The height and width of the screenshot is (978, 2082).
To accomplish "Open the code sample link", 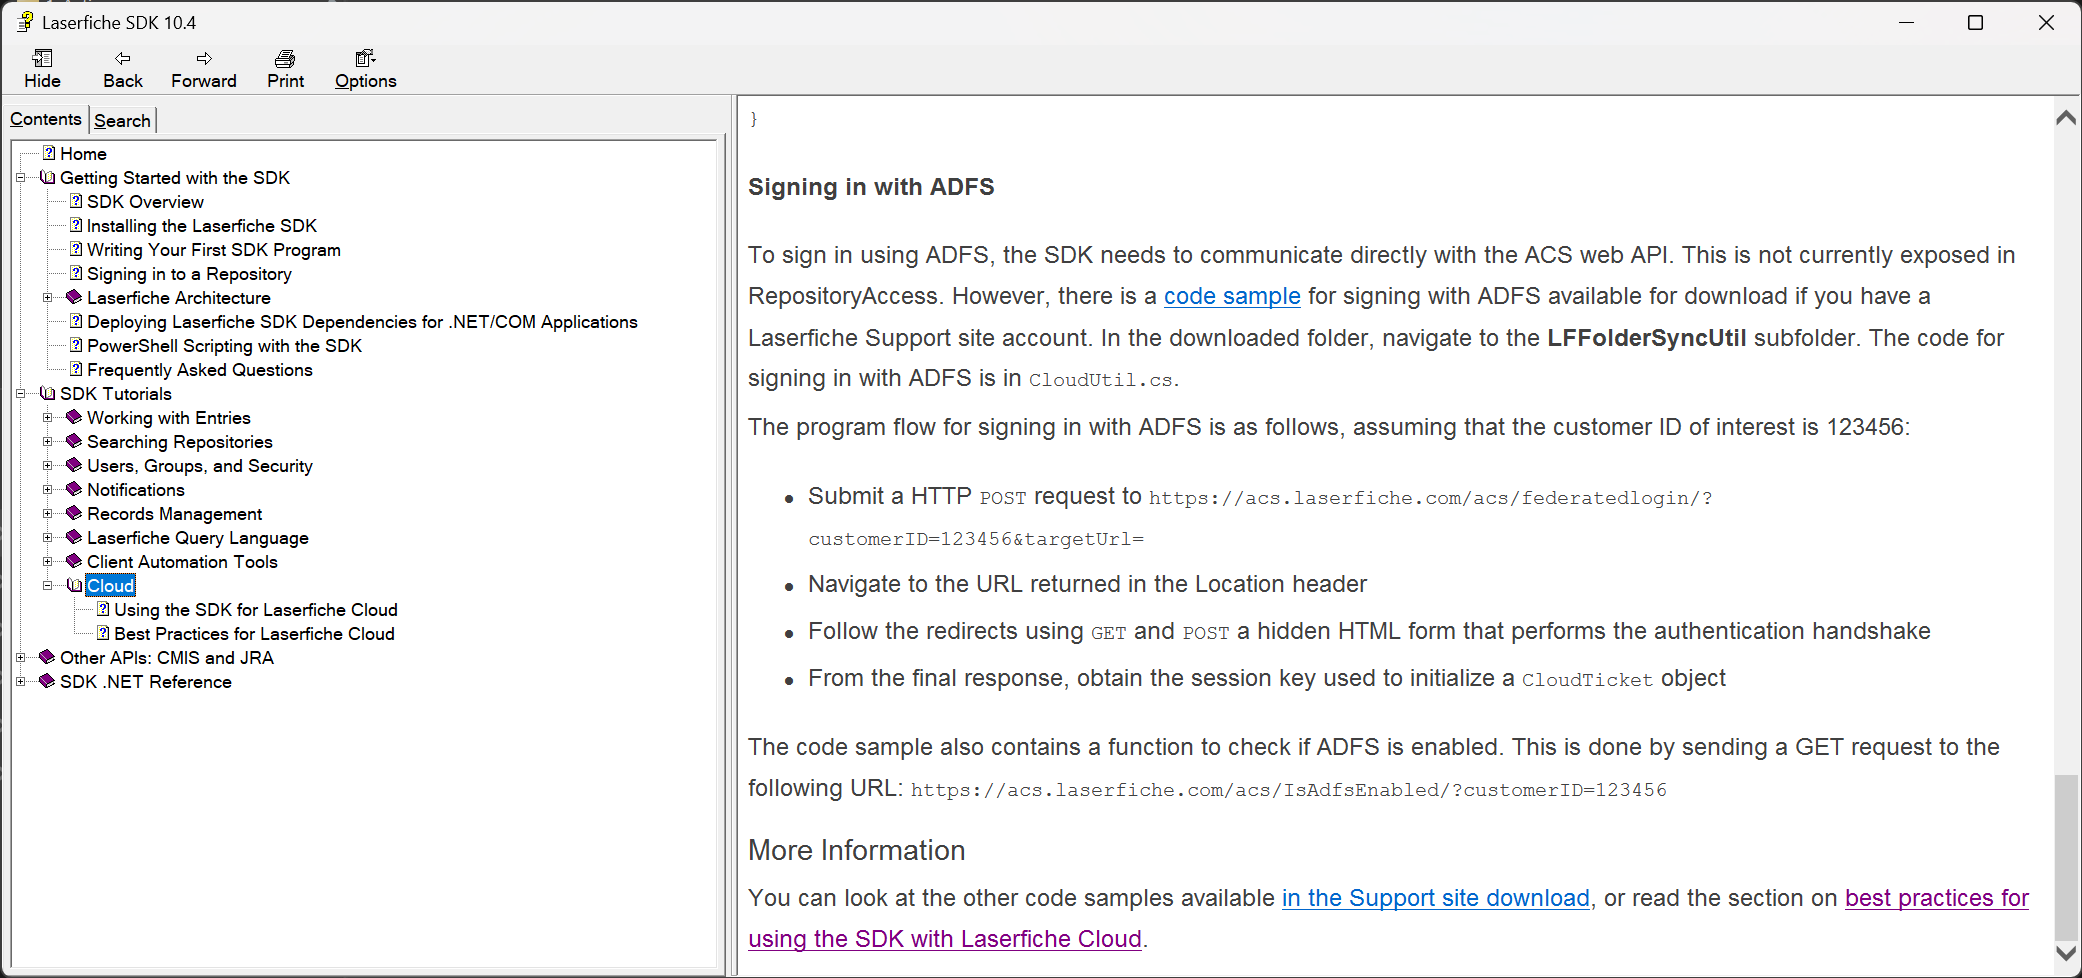I will [x=1232, y=296].
